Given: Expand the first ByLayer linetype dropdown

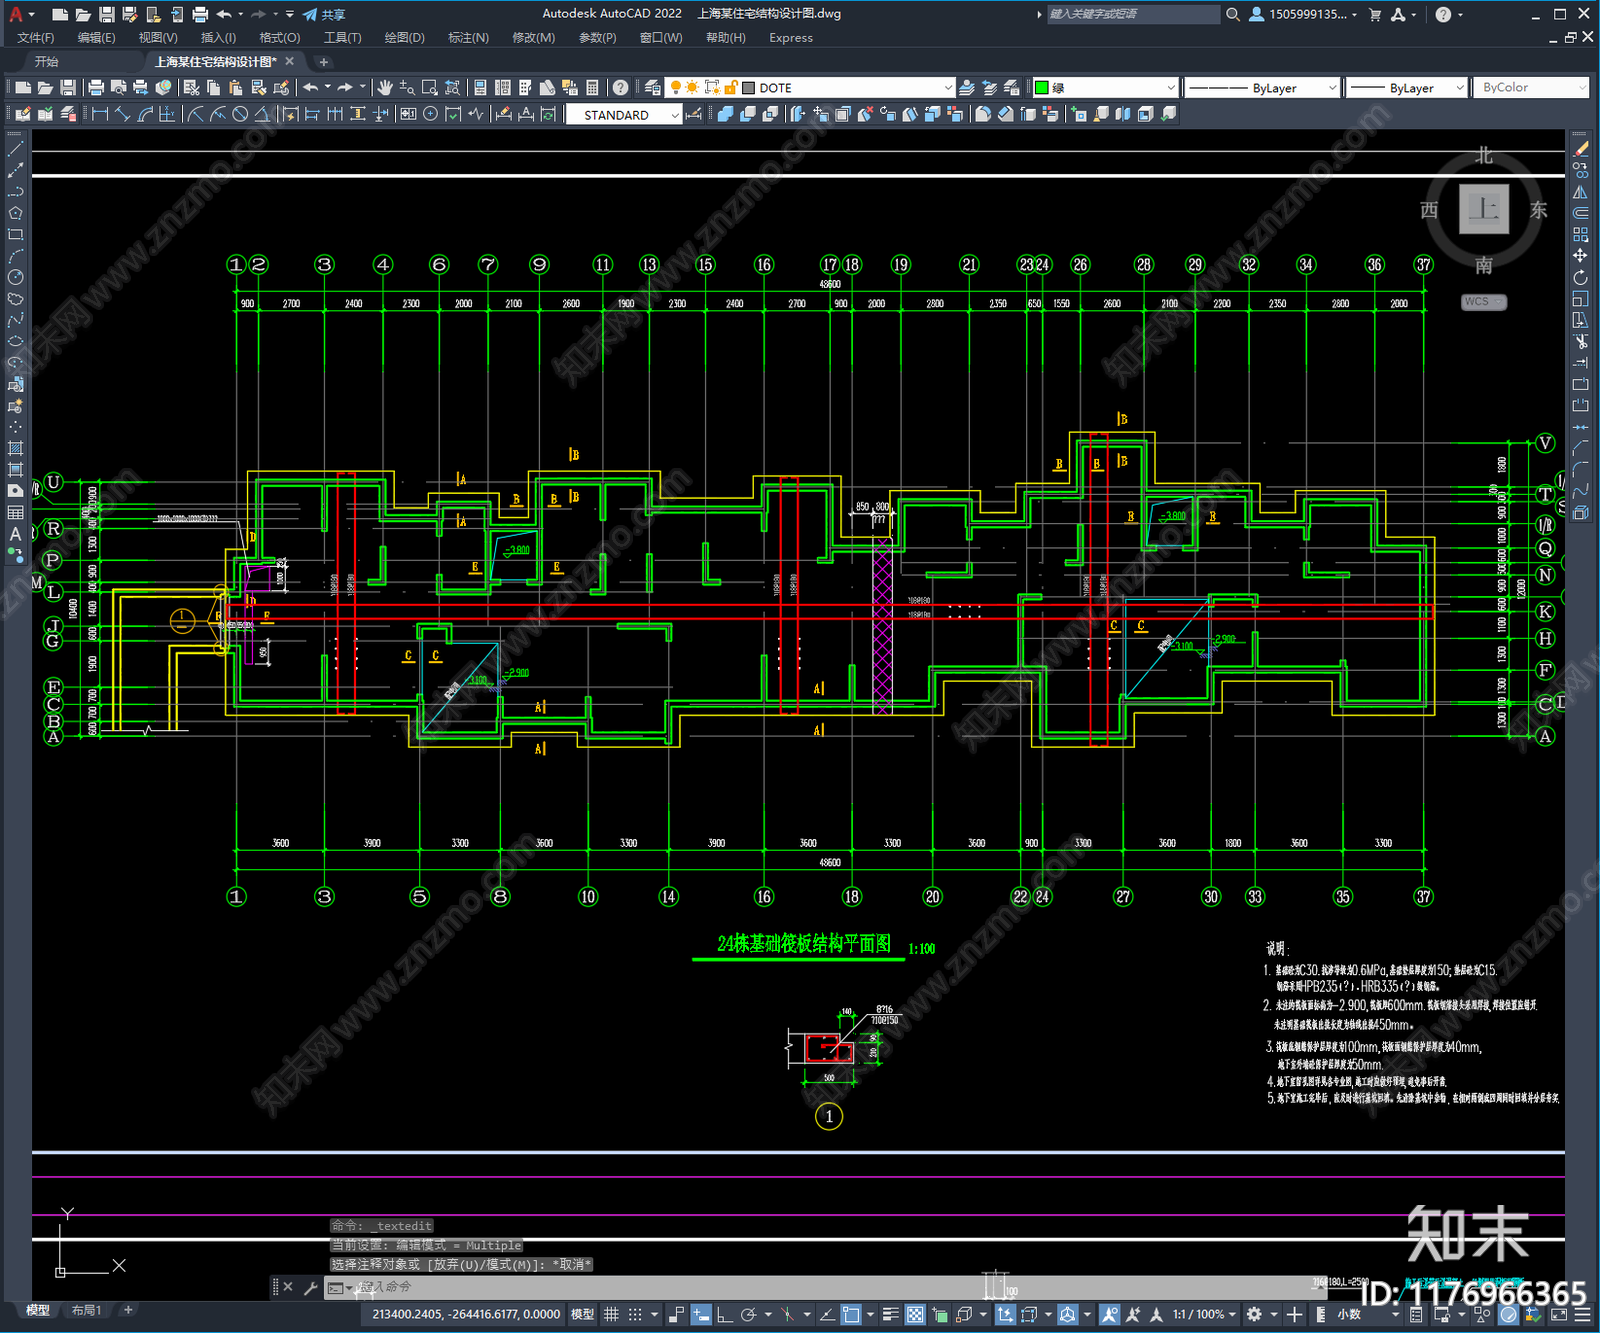Looking at the screenshot, I should (x=1331, y=88).
